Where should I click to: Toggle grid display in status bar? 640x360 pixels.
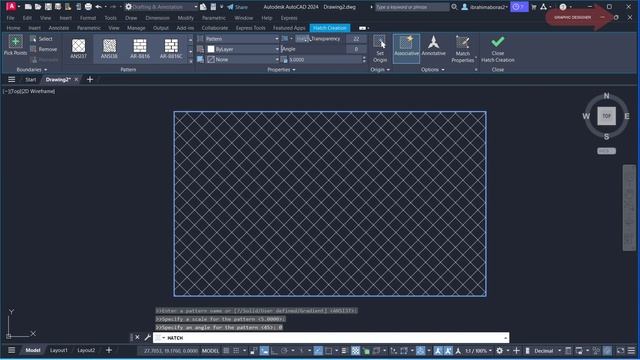226,351
